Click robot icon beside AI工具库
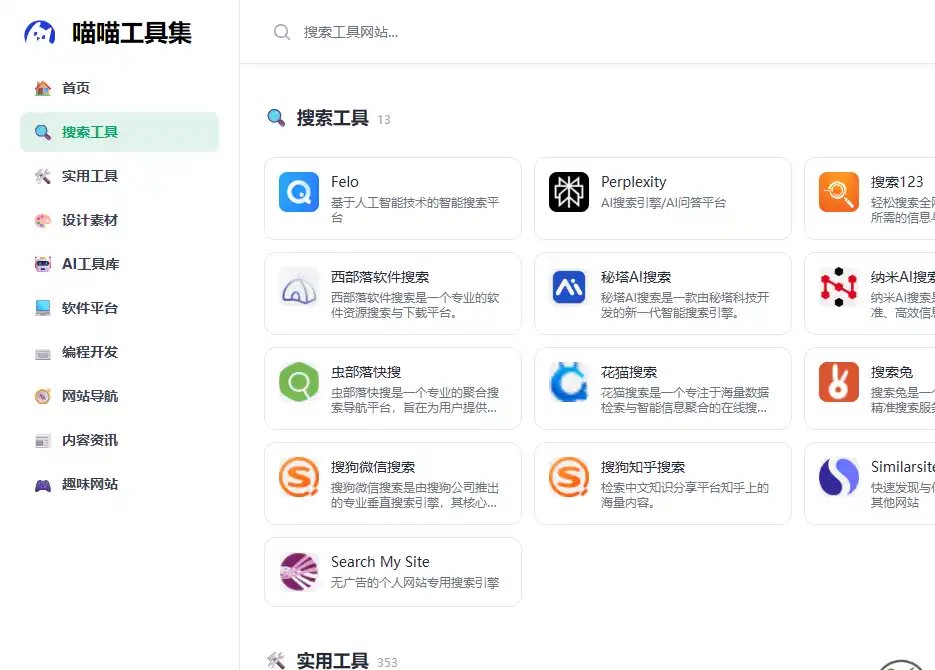The width and height of the screenshot is (935, 670). click(x=43, y=264)
